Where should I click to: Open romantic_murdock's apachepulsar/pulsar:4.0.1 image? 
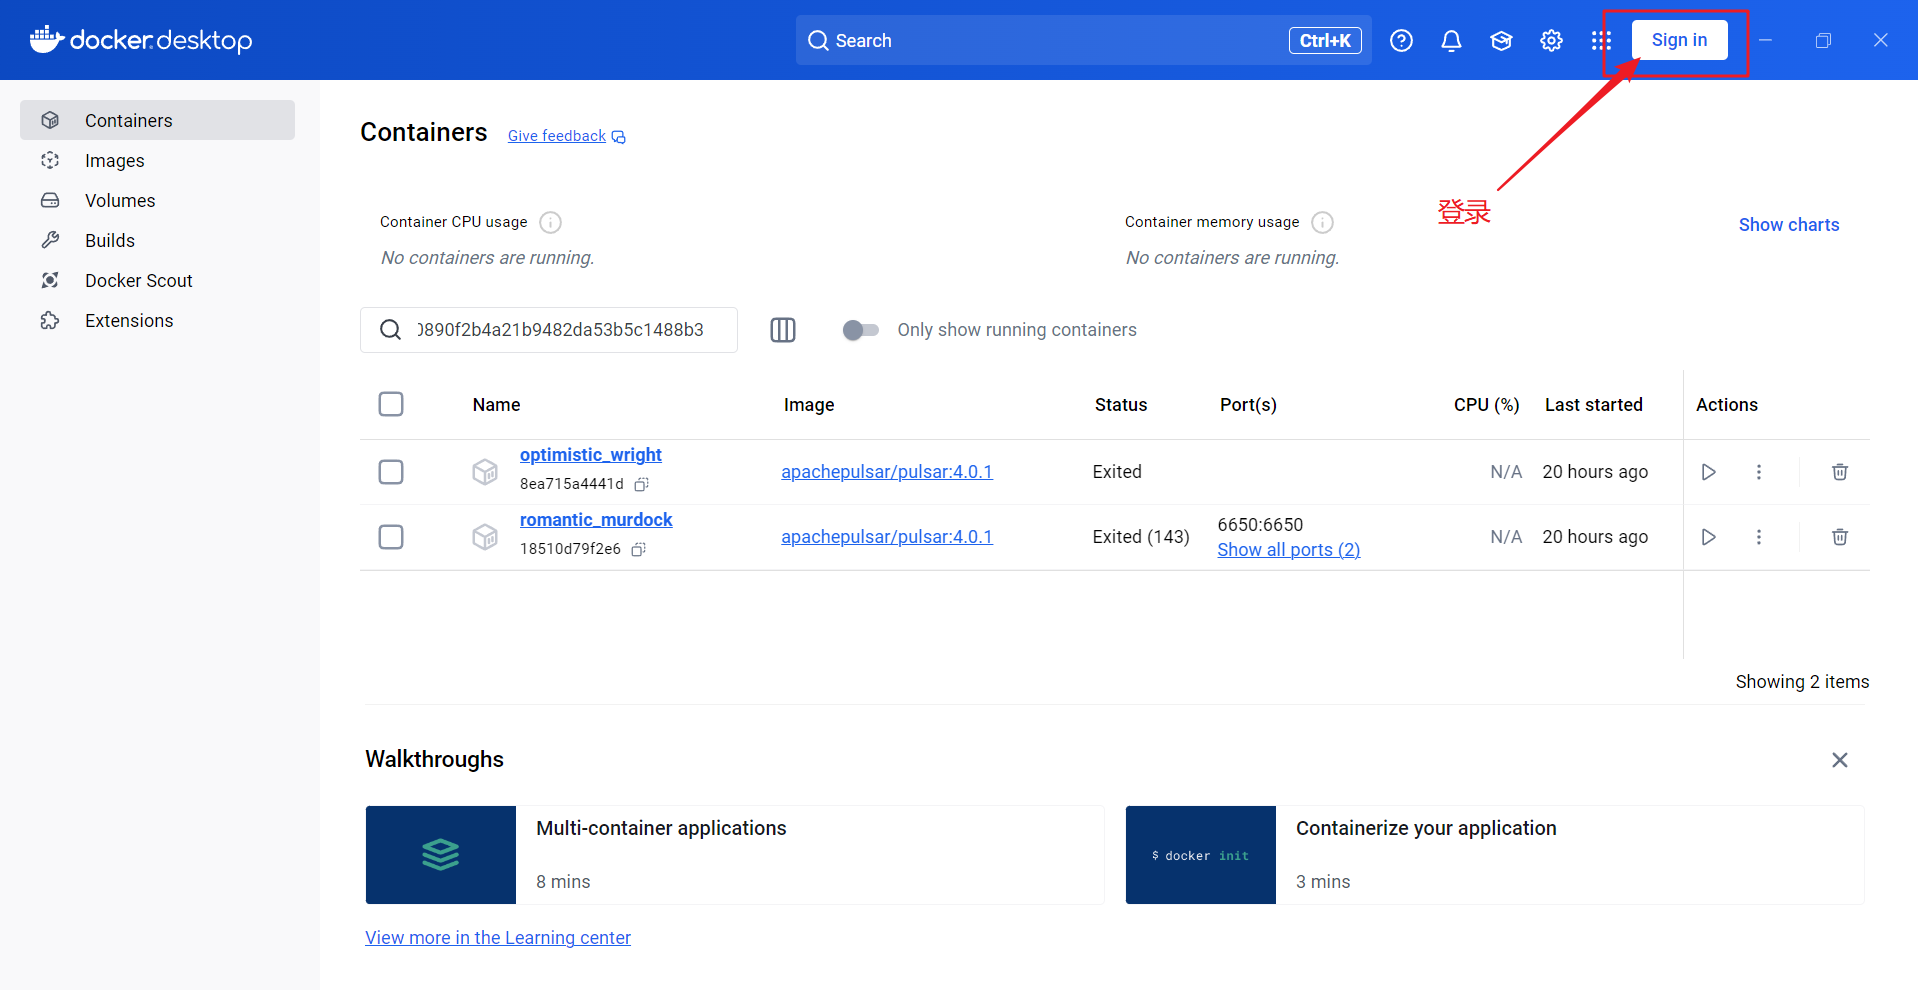887,537
